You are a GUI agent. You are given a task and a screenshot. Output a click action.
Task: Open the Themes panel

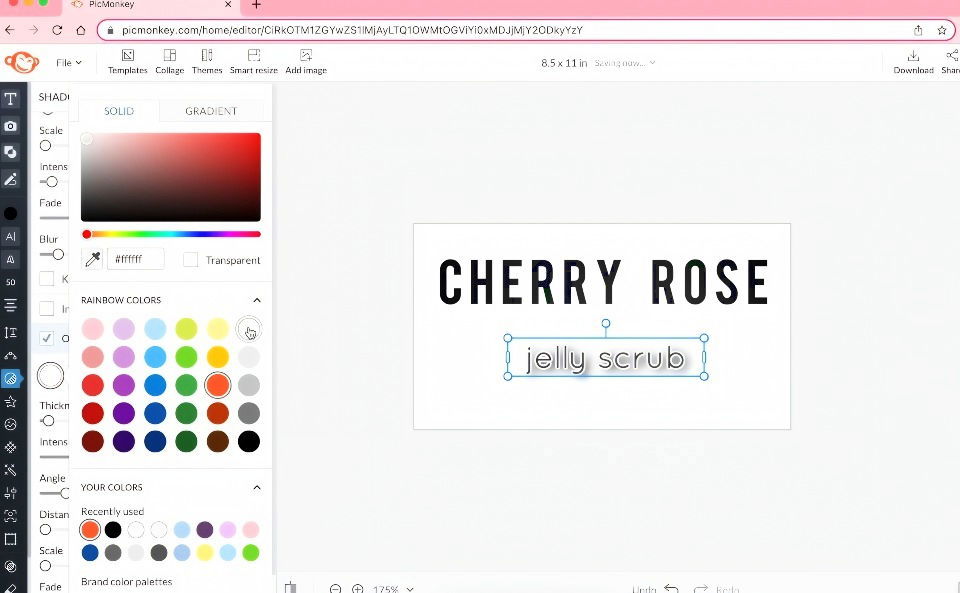point(207,61)
